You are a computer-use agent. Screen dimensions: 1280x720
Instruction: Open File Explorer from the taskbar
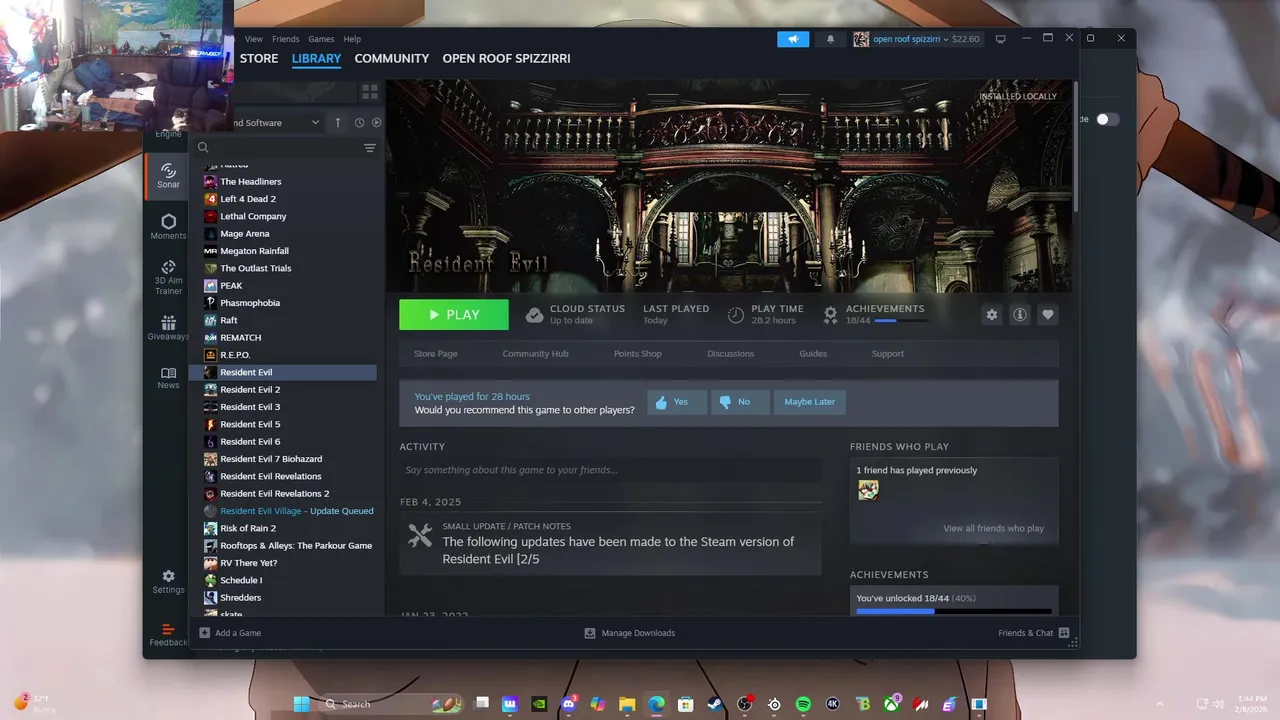627,704
